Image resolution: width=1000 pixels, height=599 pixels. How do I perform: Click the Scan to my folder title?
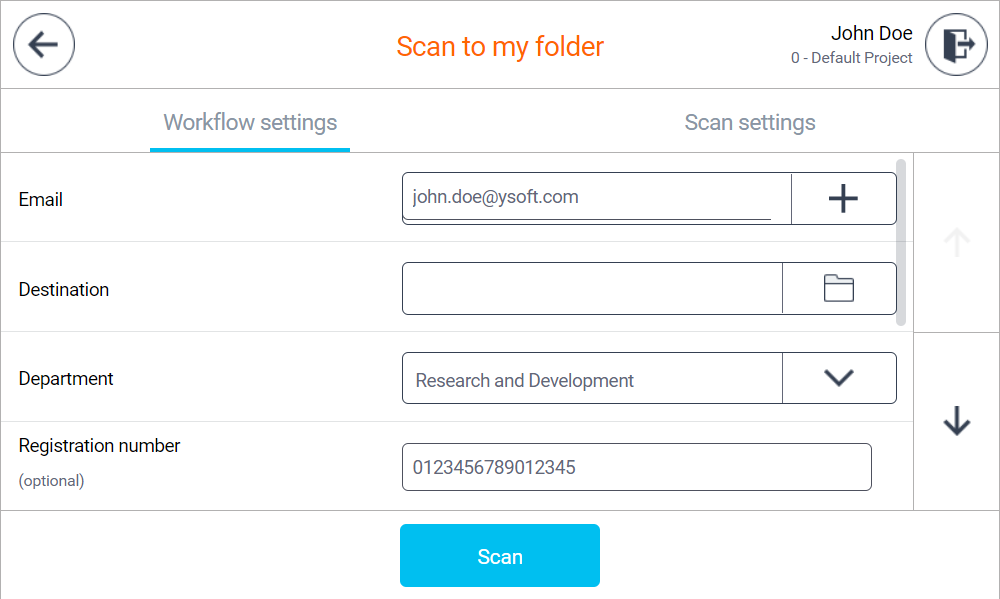pos(500,47)
